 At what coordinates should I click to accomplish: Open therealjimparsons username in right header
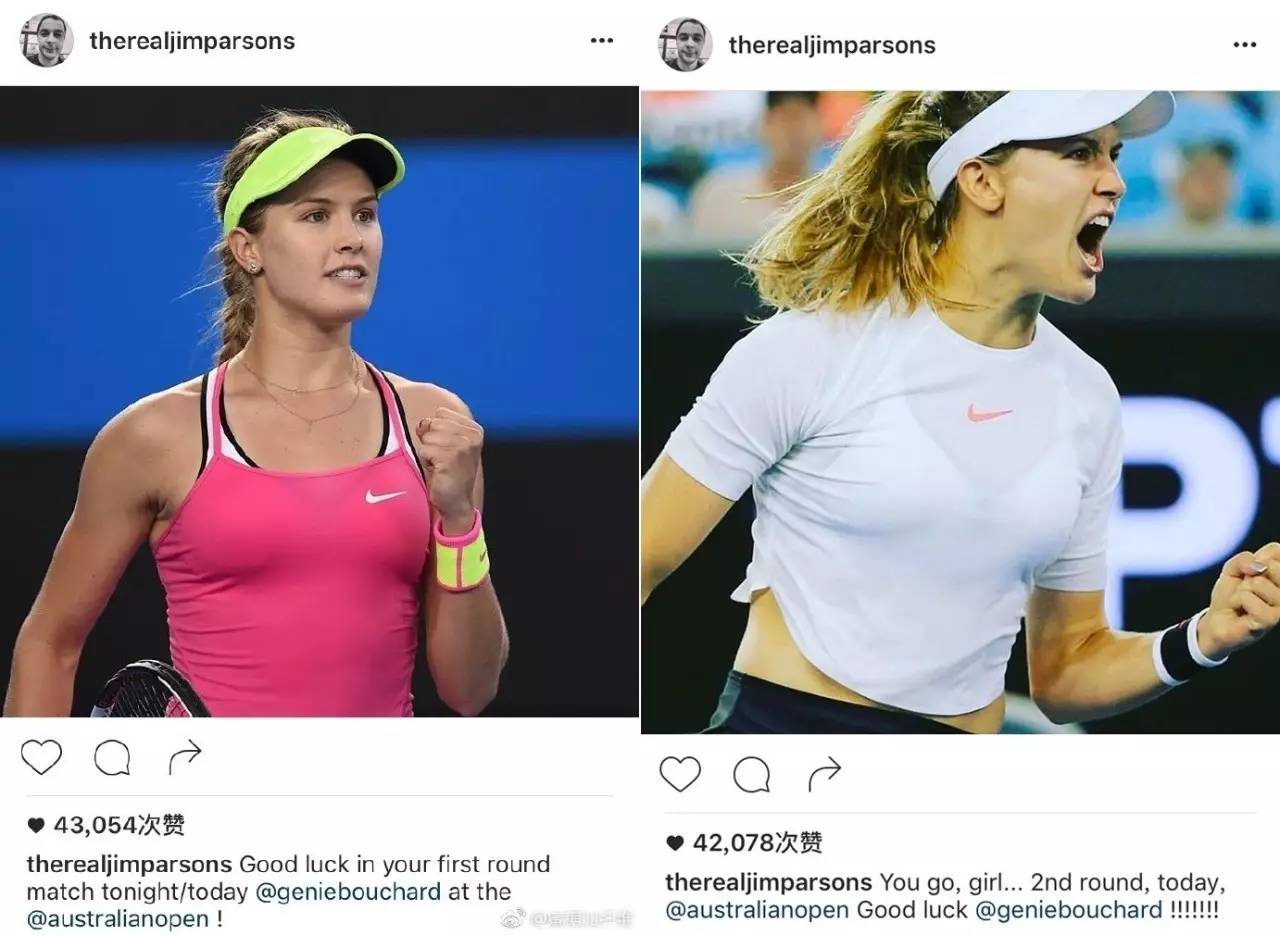click(x=832, y=45)
